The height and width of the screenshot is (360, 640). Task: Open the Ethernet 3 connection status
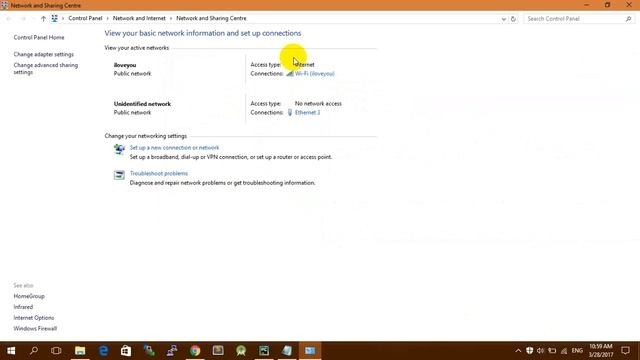(307, 113)
